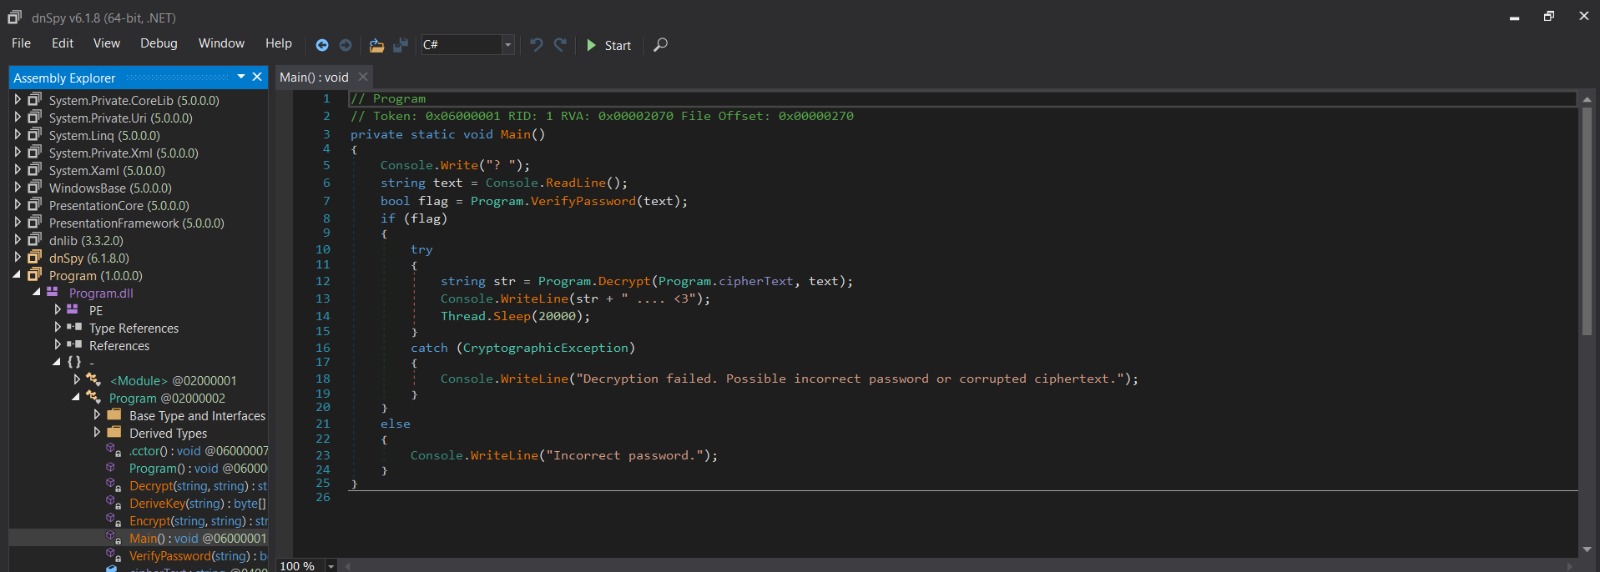Open the Debug menu
The width and height of the screenshot is (1600, 572).
[x=158, y=43]
